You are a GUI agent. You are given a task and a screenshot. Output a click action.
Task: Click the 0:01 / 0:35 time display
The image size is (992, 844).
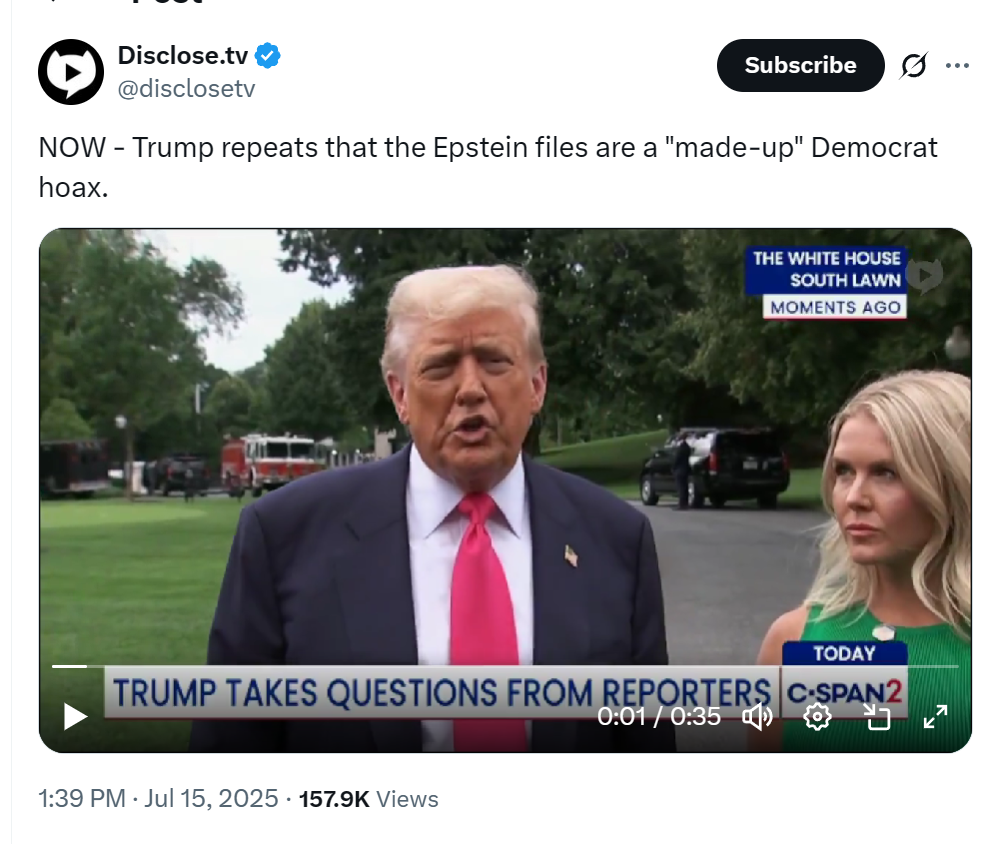(659, 717)
